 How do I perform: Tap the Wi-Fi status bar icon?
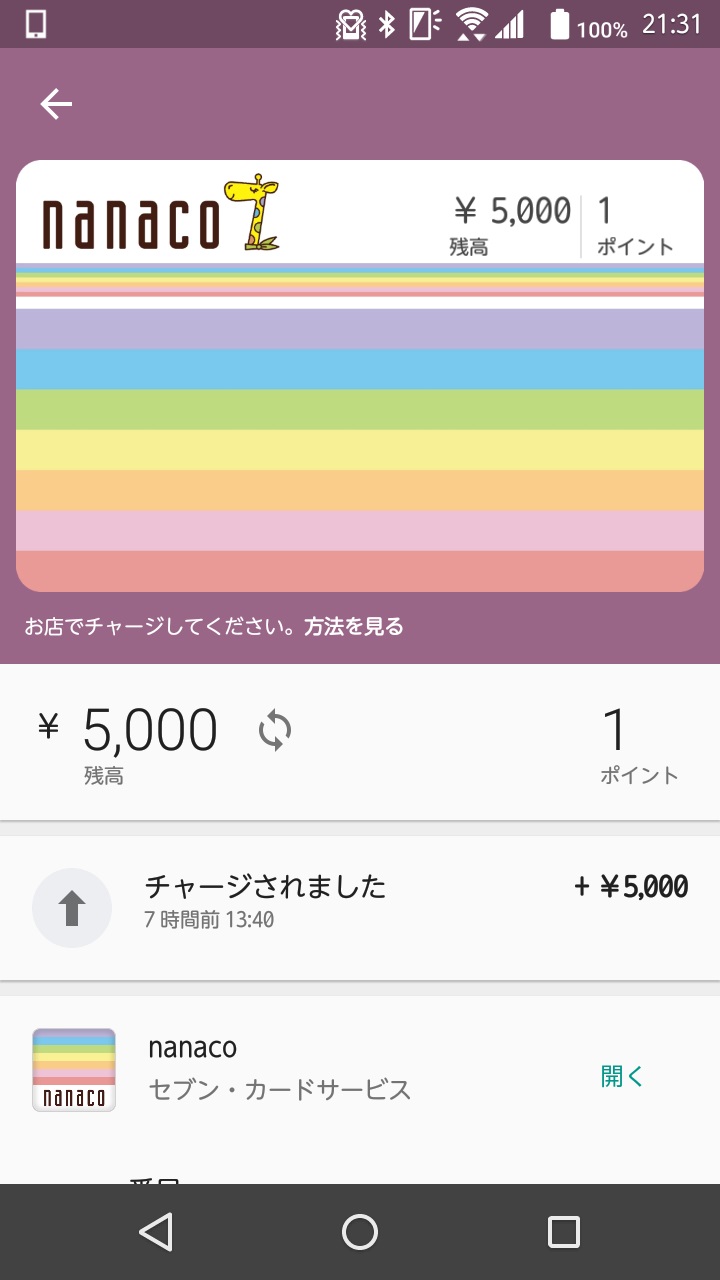coord(470,24)
